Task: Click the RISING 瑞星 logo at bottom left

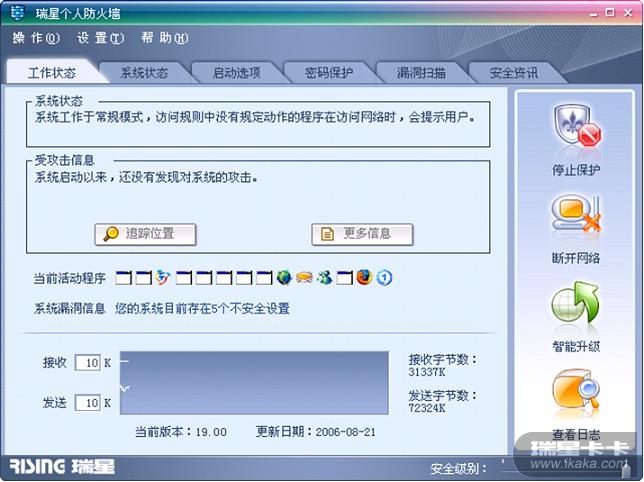Action: point(62,466)
